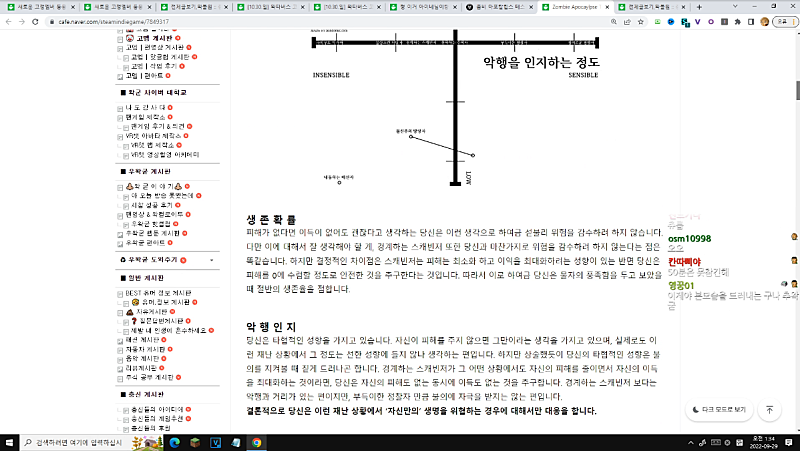Open the zoom magnifier in address bar
Image resolution: width=800 pixels, height=451 pixels.
pyautogui.click(x=614, y=22)
